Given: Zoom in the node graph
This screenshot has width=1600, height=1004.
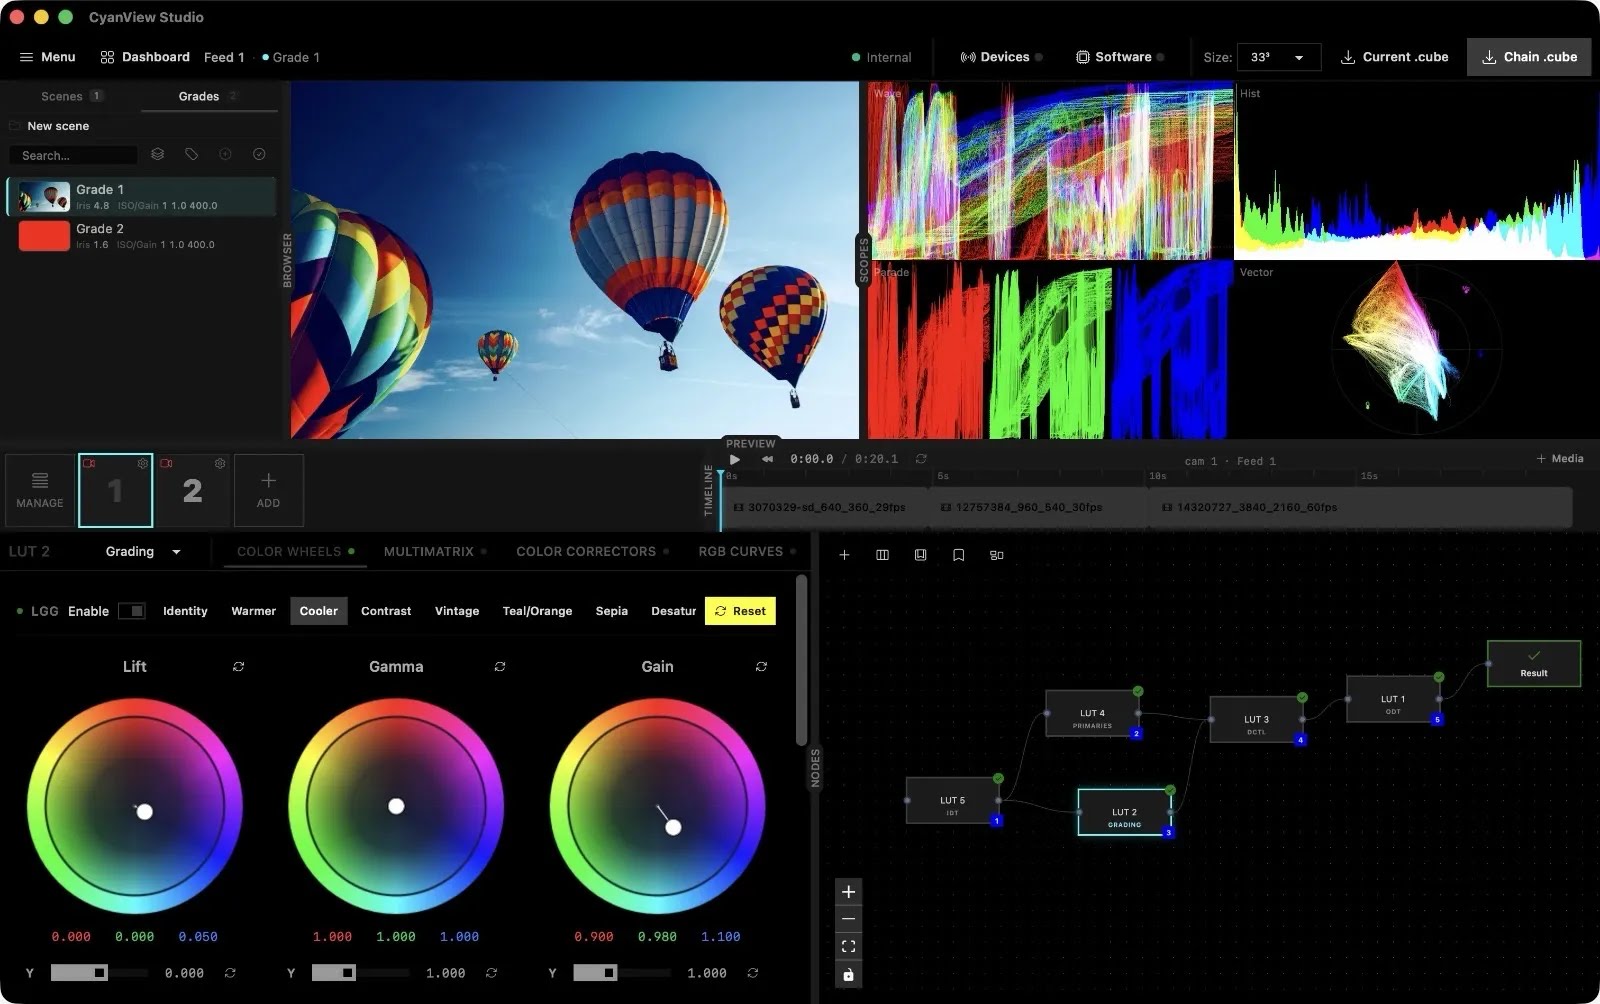Looking at the screenshot, I should tap(848, 892).
